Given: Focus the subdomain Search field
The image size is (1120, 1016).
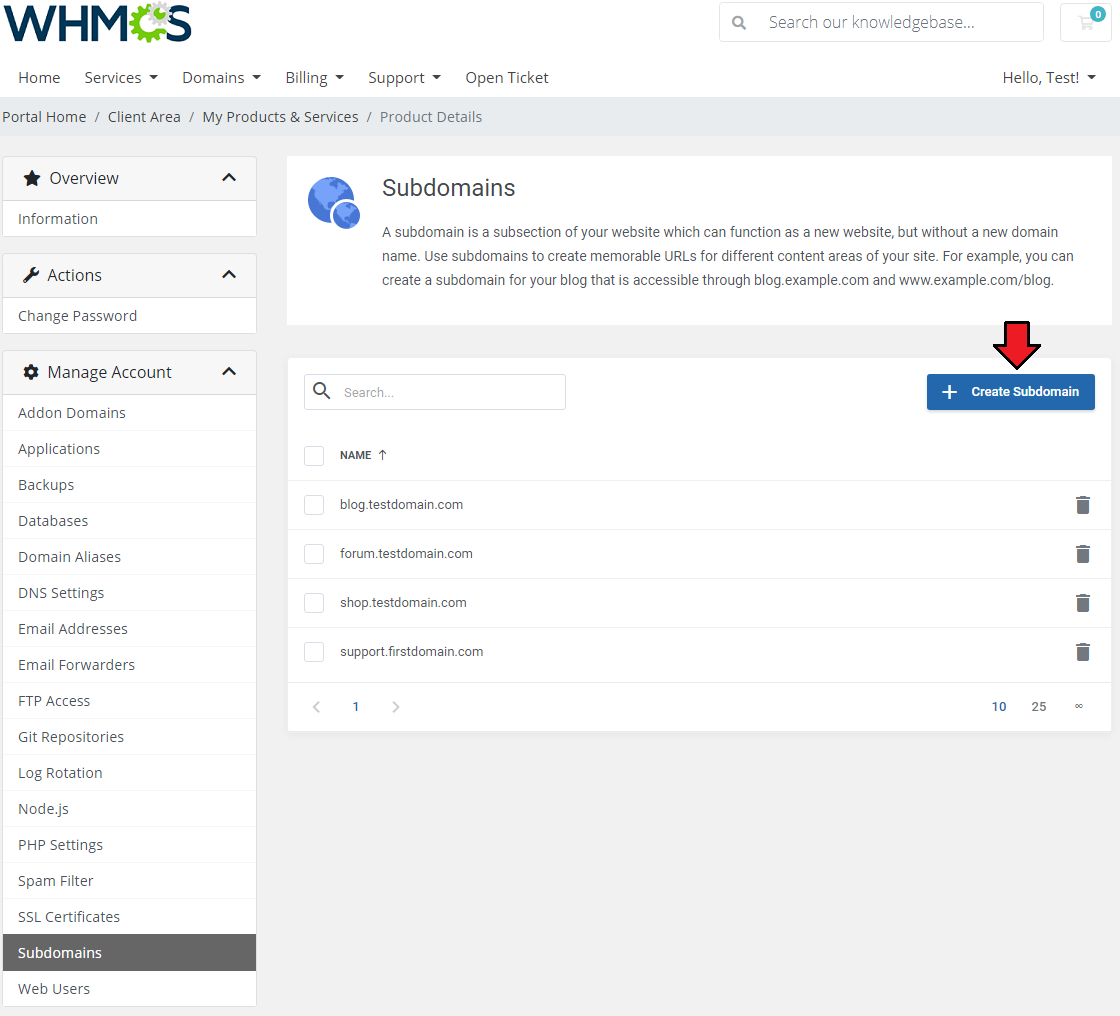Looking at the screenshot, I should point(434,392).
